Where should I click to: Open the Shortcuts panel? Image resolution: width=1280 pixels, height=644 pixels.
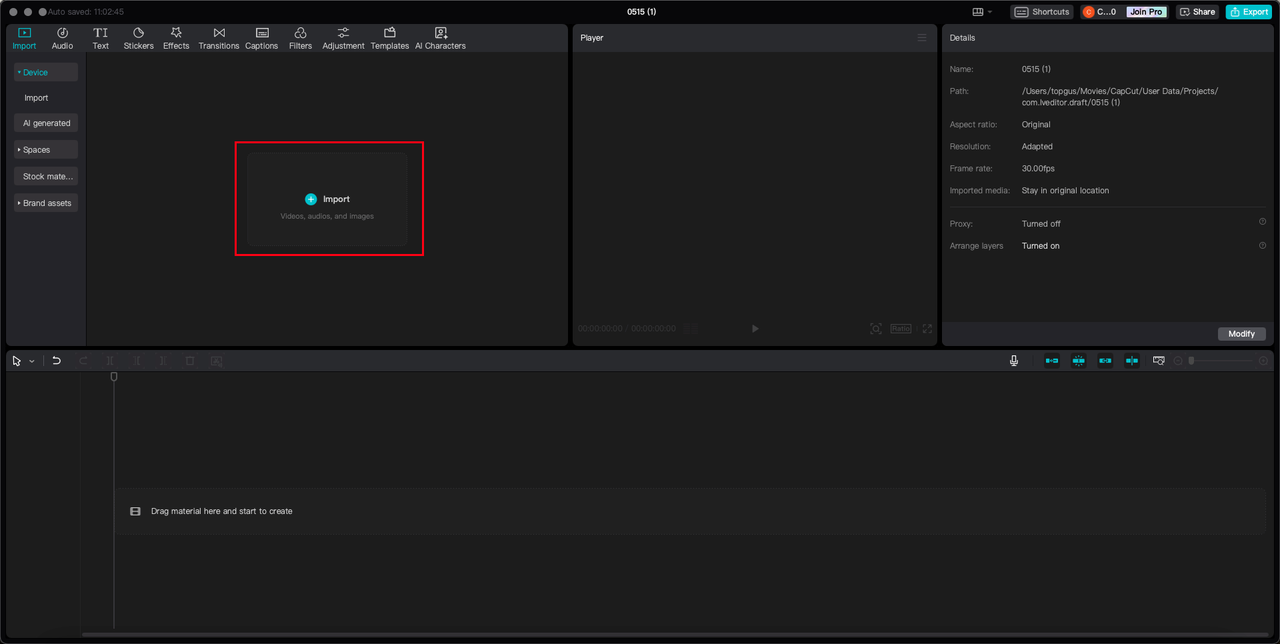1042,12
